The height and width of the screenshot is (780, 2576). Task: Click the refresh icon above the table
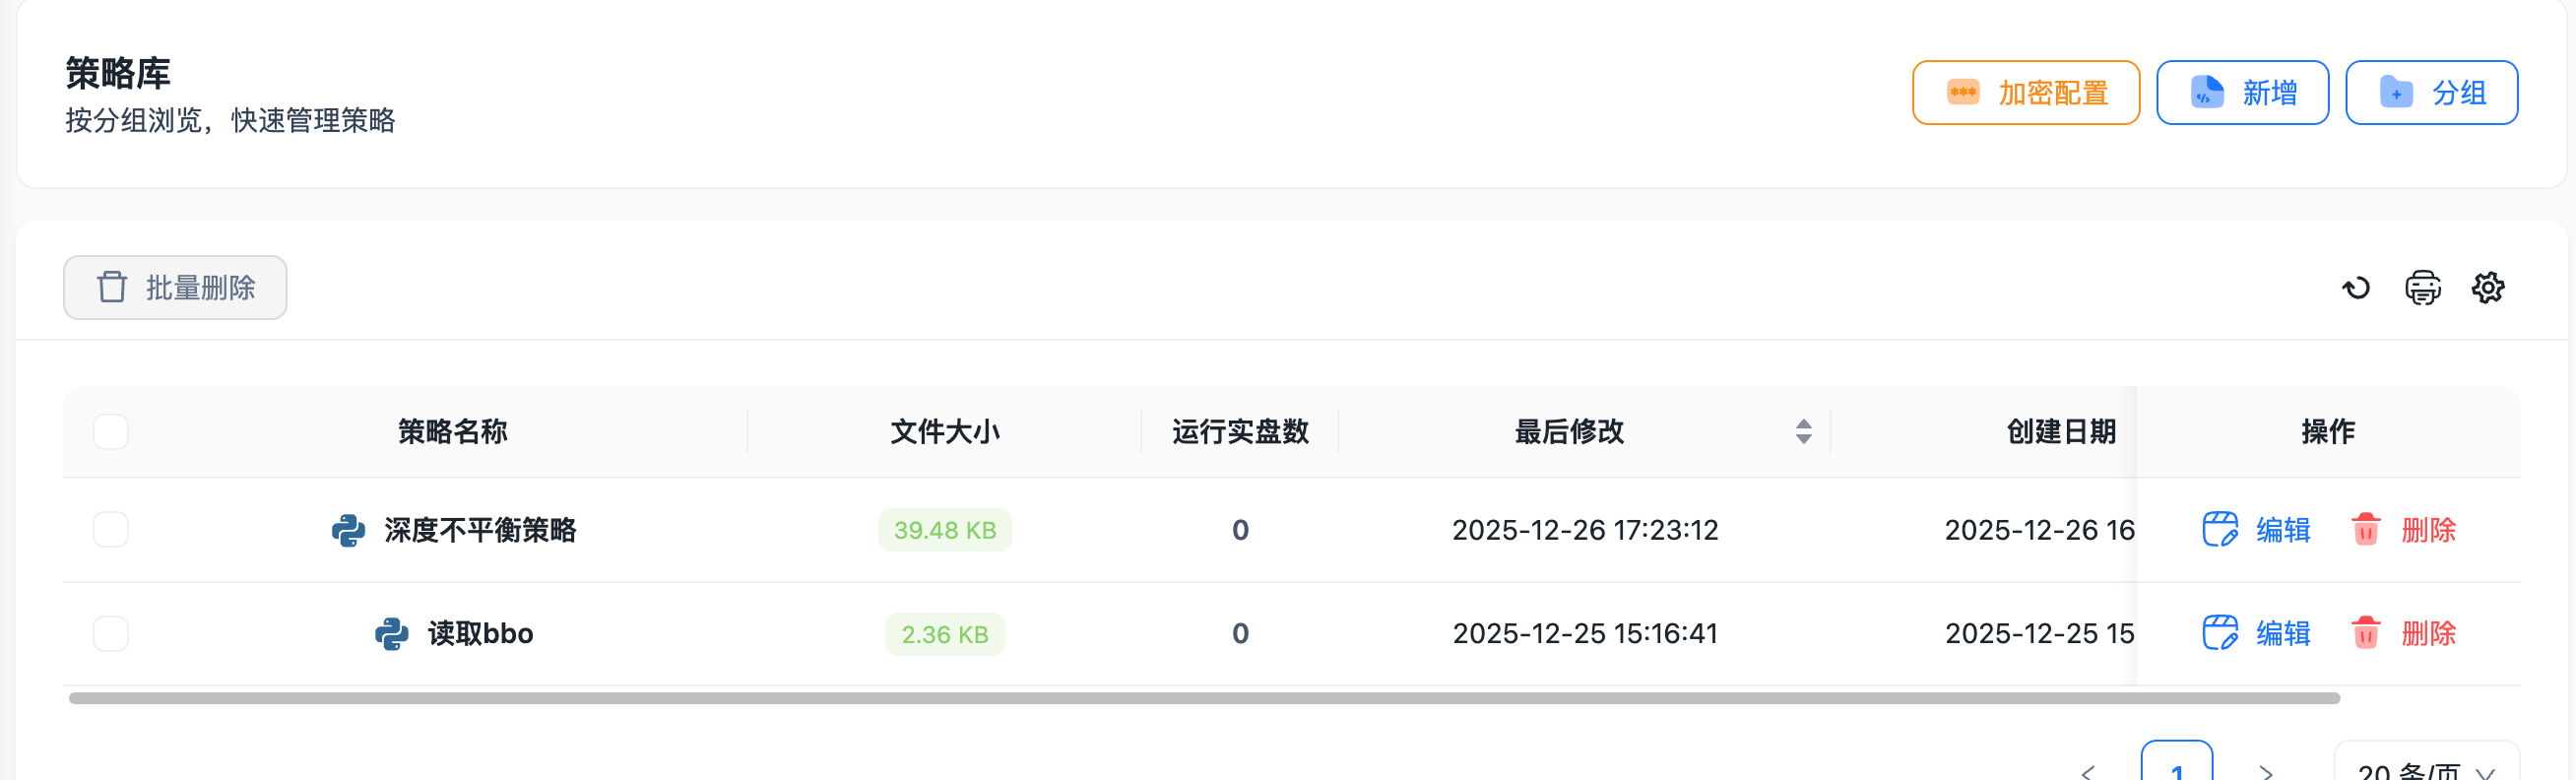click(x=2358, y=288)
